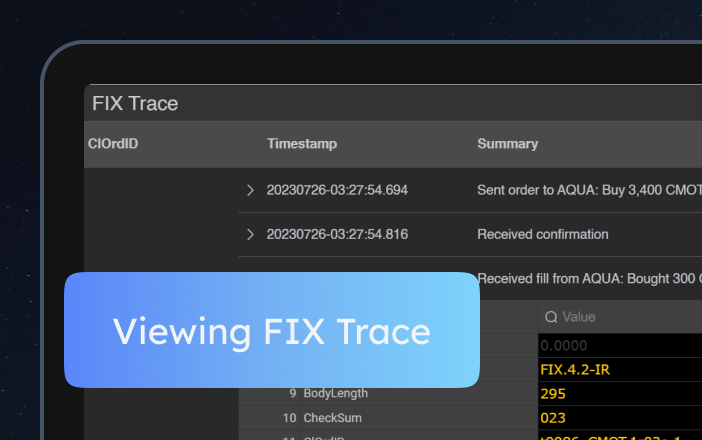This screenshot has height=440, width=702.
Task: Select the 'Received confirmation' message
Action: point(542,234)
